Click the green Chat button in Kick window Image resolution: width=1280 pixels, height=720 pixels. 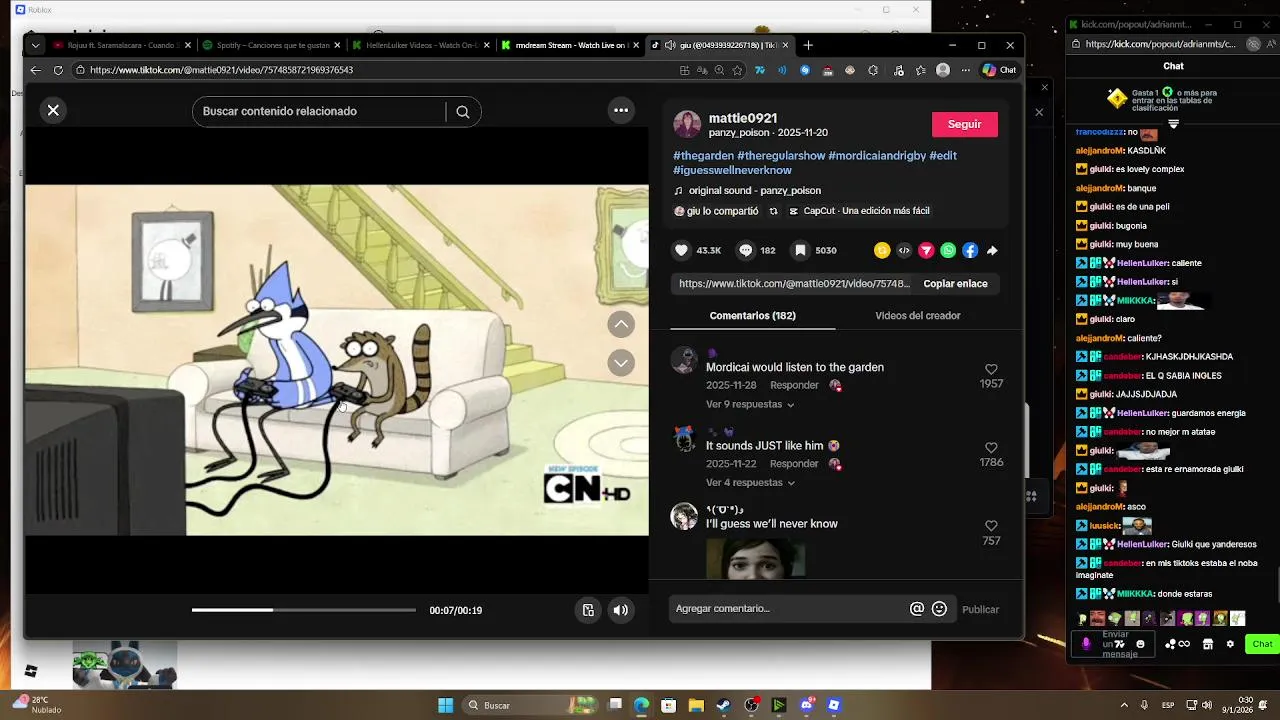pyautogui.click(x=1262, y=644)
